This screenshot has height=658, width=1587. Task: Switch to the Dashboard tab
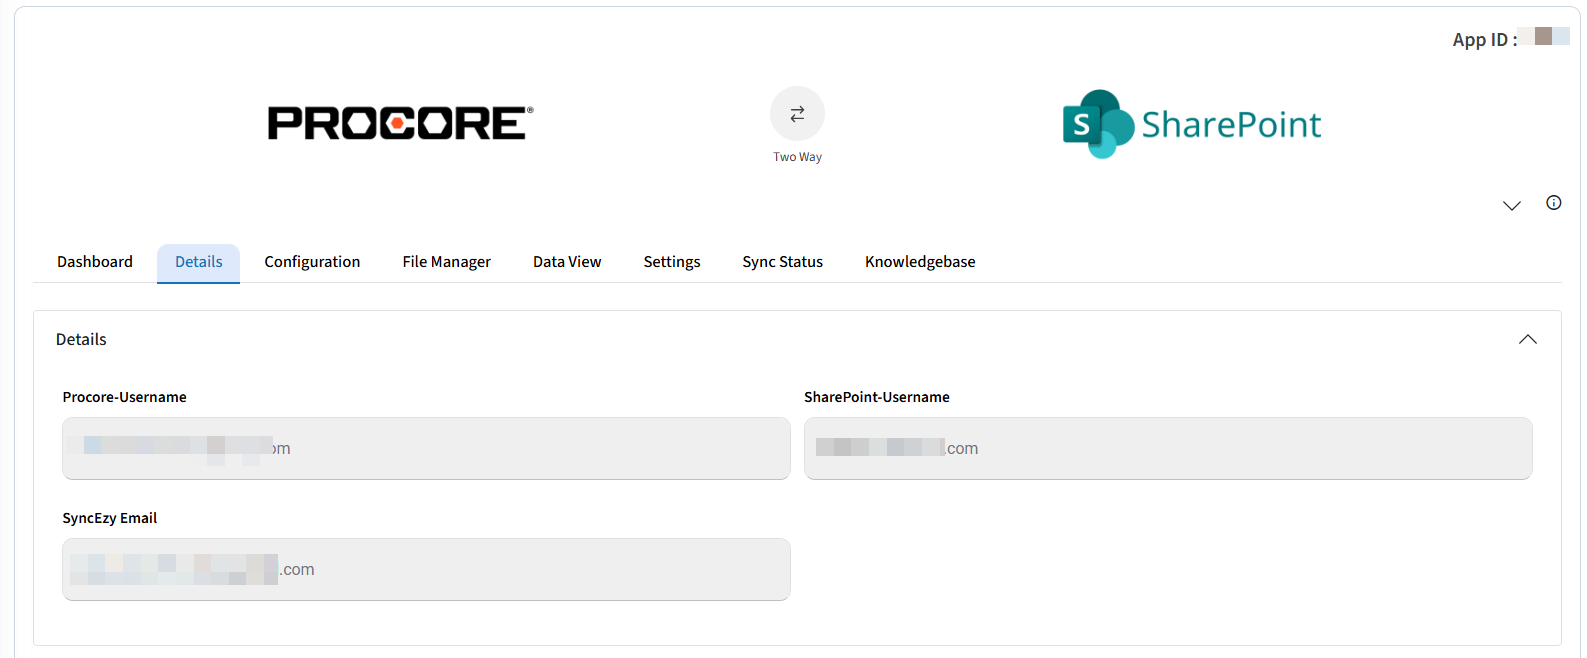[x=95, y=262]
